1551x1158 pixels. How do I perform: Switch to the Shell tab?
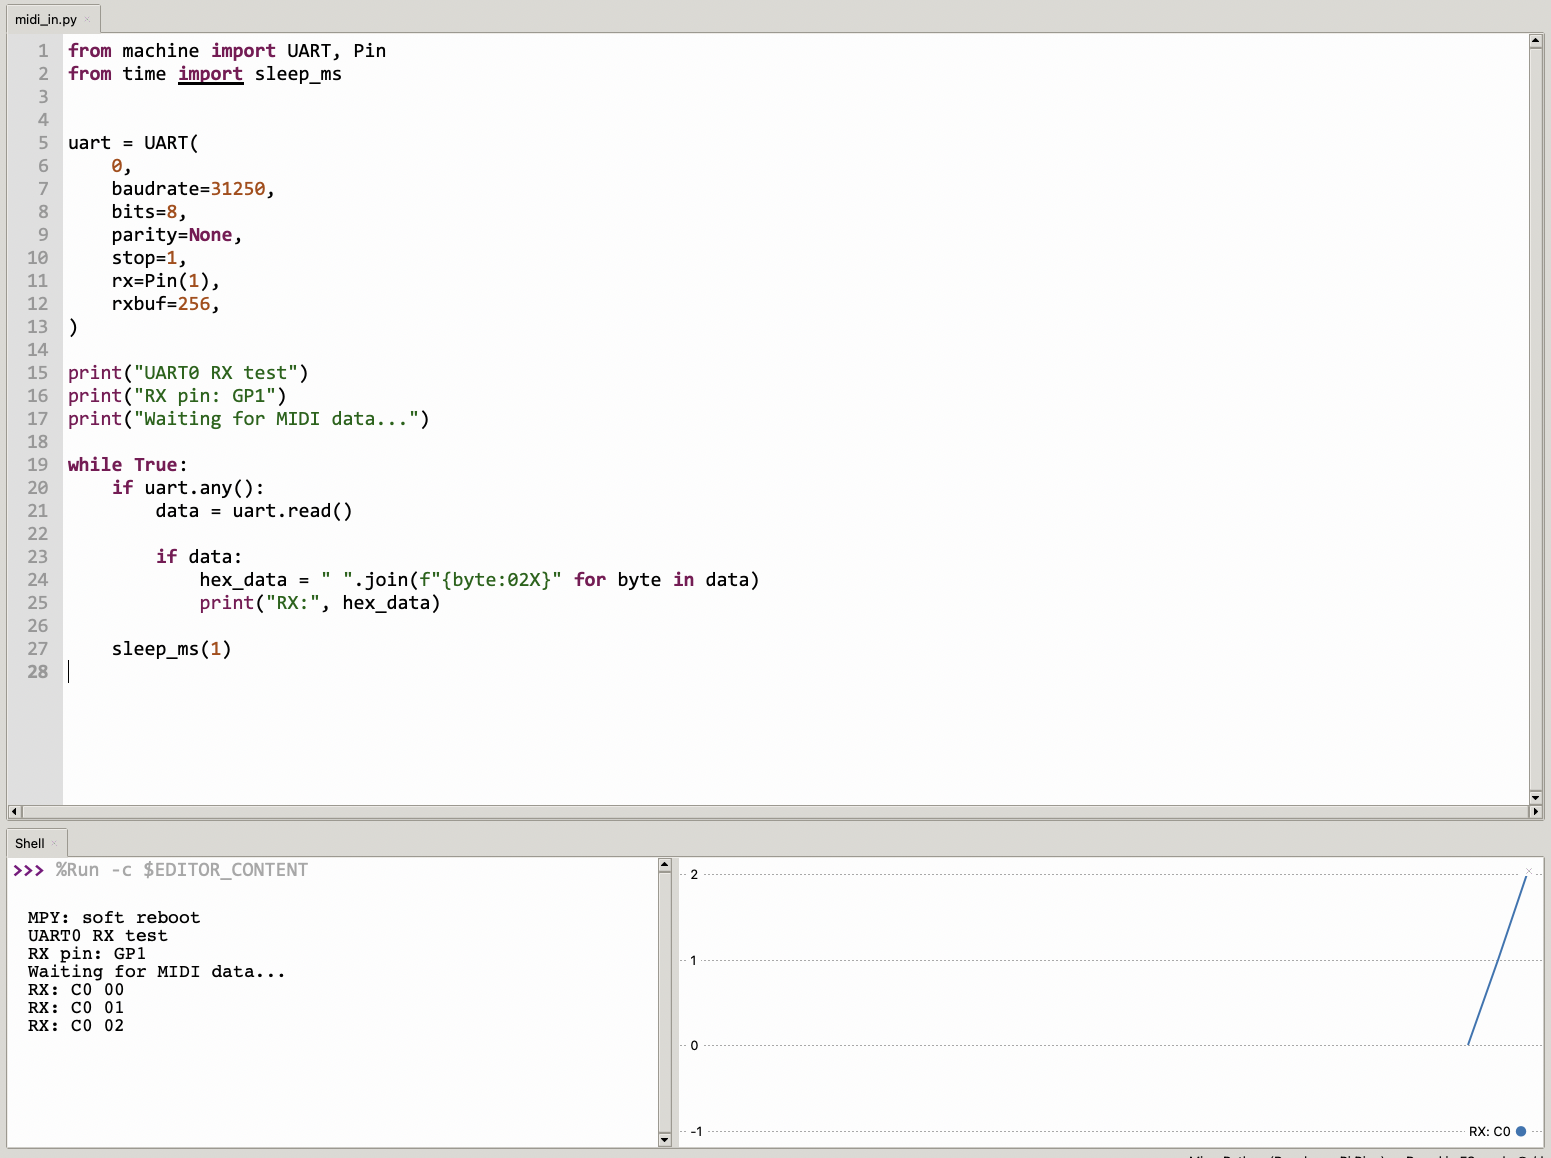click(x=30, y=843)
